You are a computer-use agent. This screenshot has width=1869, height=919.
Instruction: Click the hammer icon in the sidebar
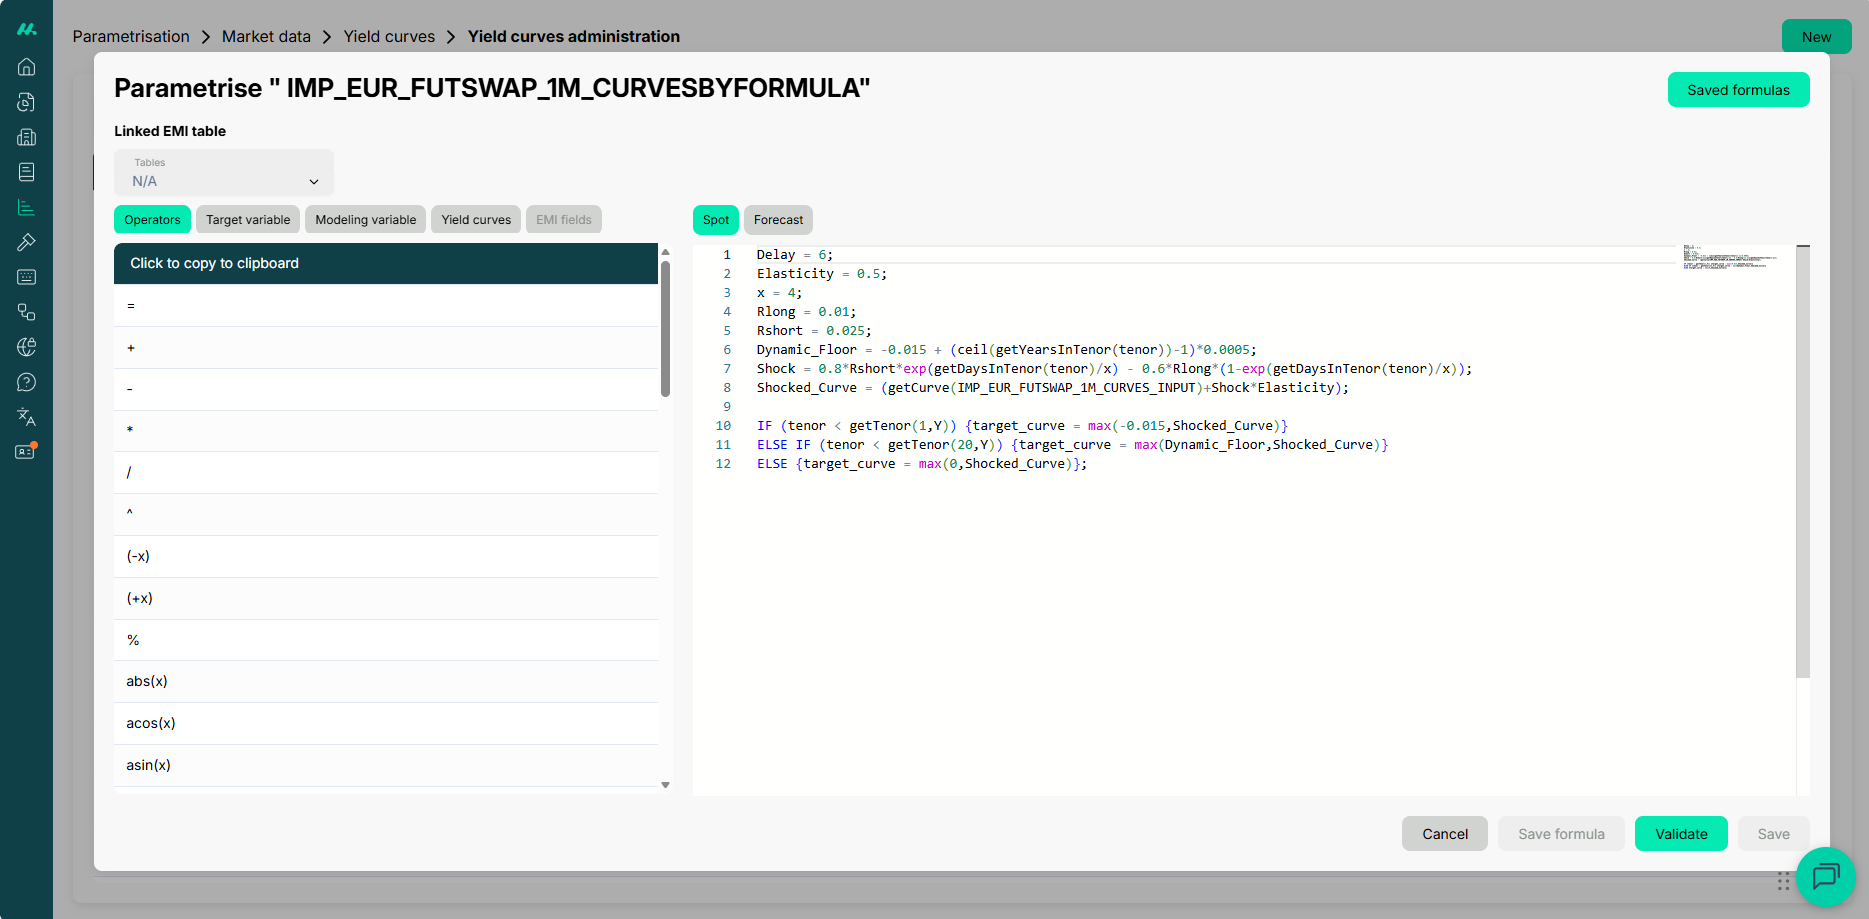click(27, 242)
